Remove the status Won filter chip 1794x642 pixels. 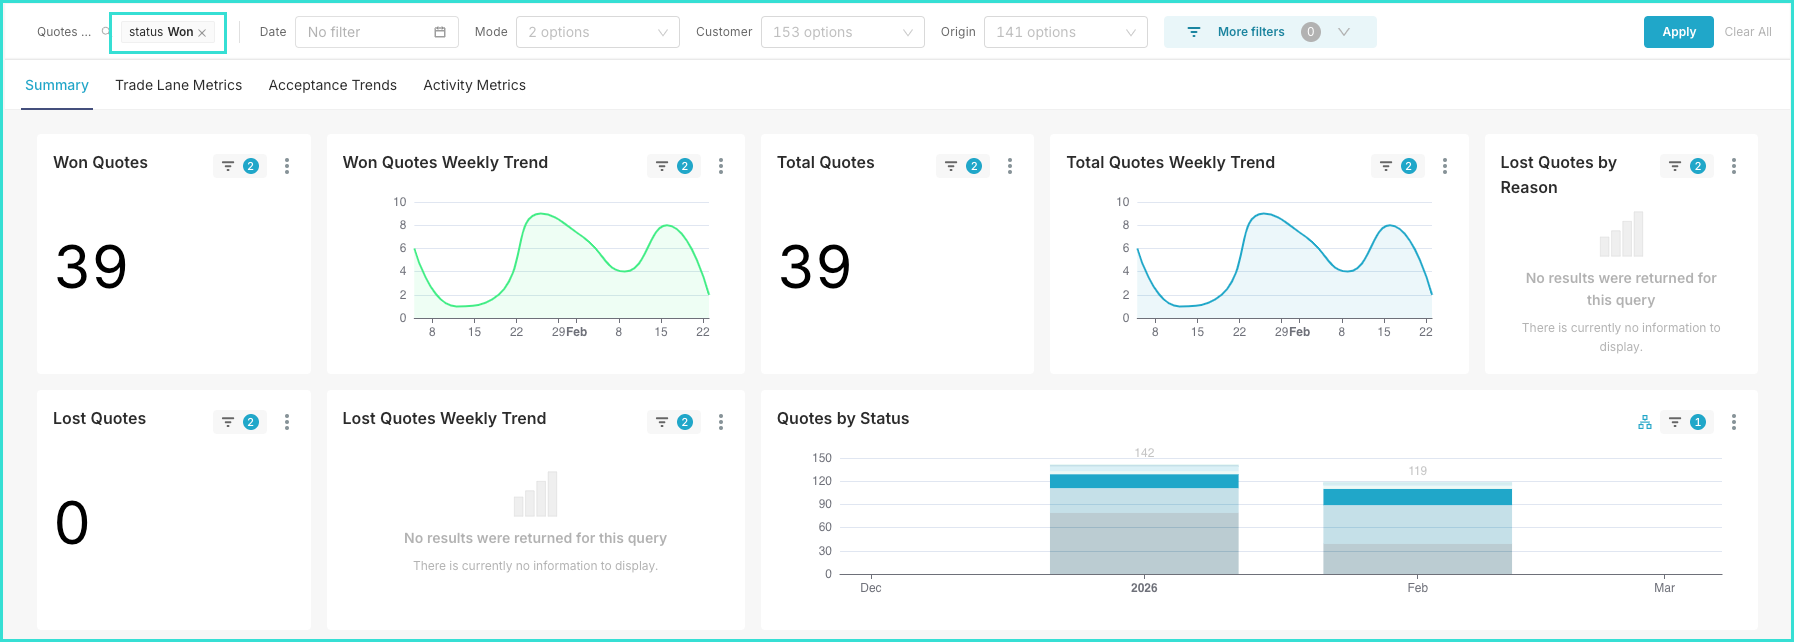tap(202, 33)
